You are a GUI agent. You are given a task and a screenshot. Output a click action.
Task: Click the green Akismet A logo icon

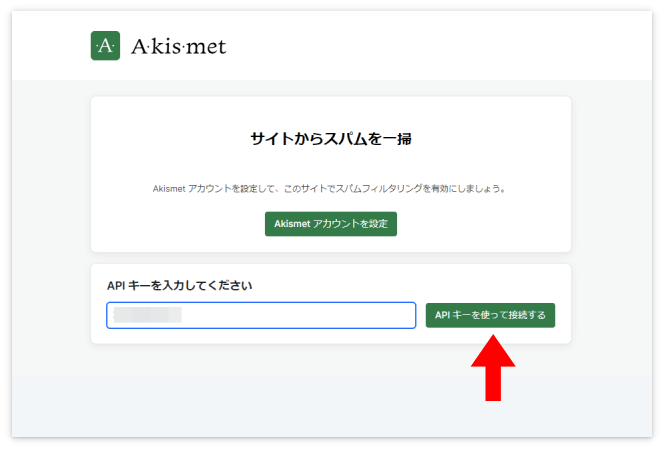(x=105, y=46)
